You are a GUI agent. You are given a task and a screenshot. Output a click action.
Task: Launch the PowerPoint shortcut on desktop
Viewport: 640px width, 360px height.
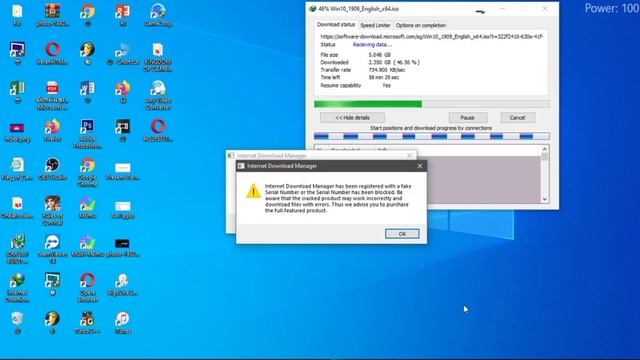(122, 11)
